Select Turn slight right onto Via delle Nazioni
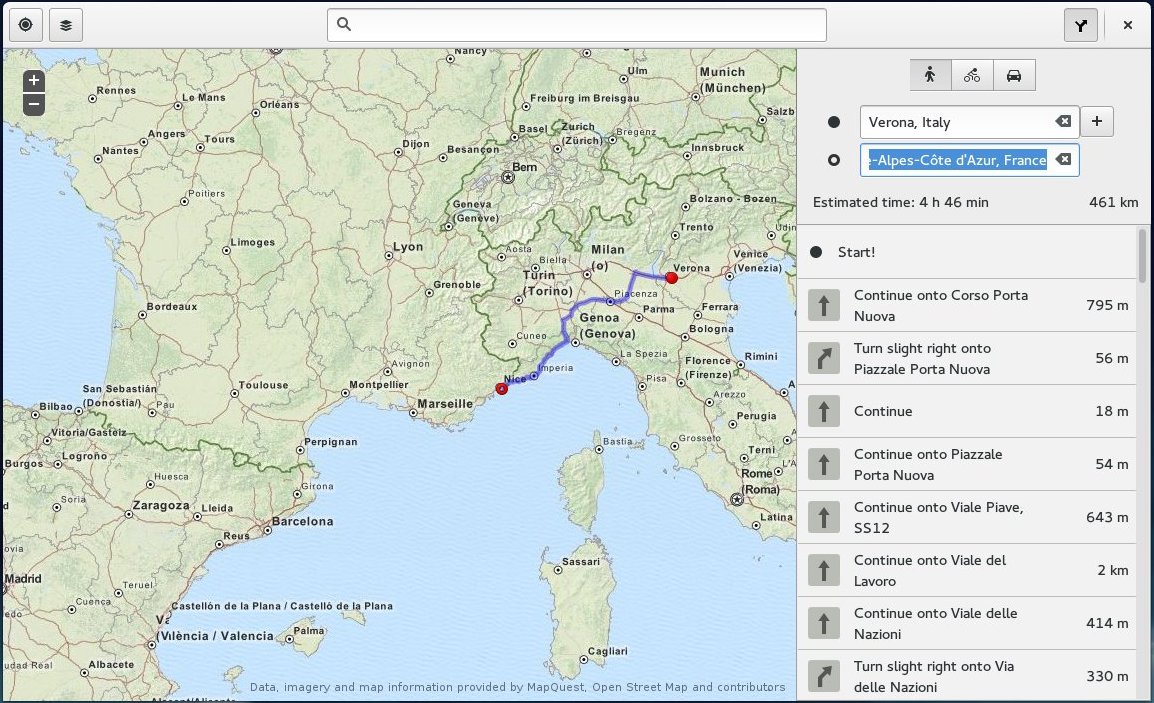 point(966,675)
